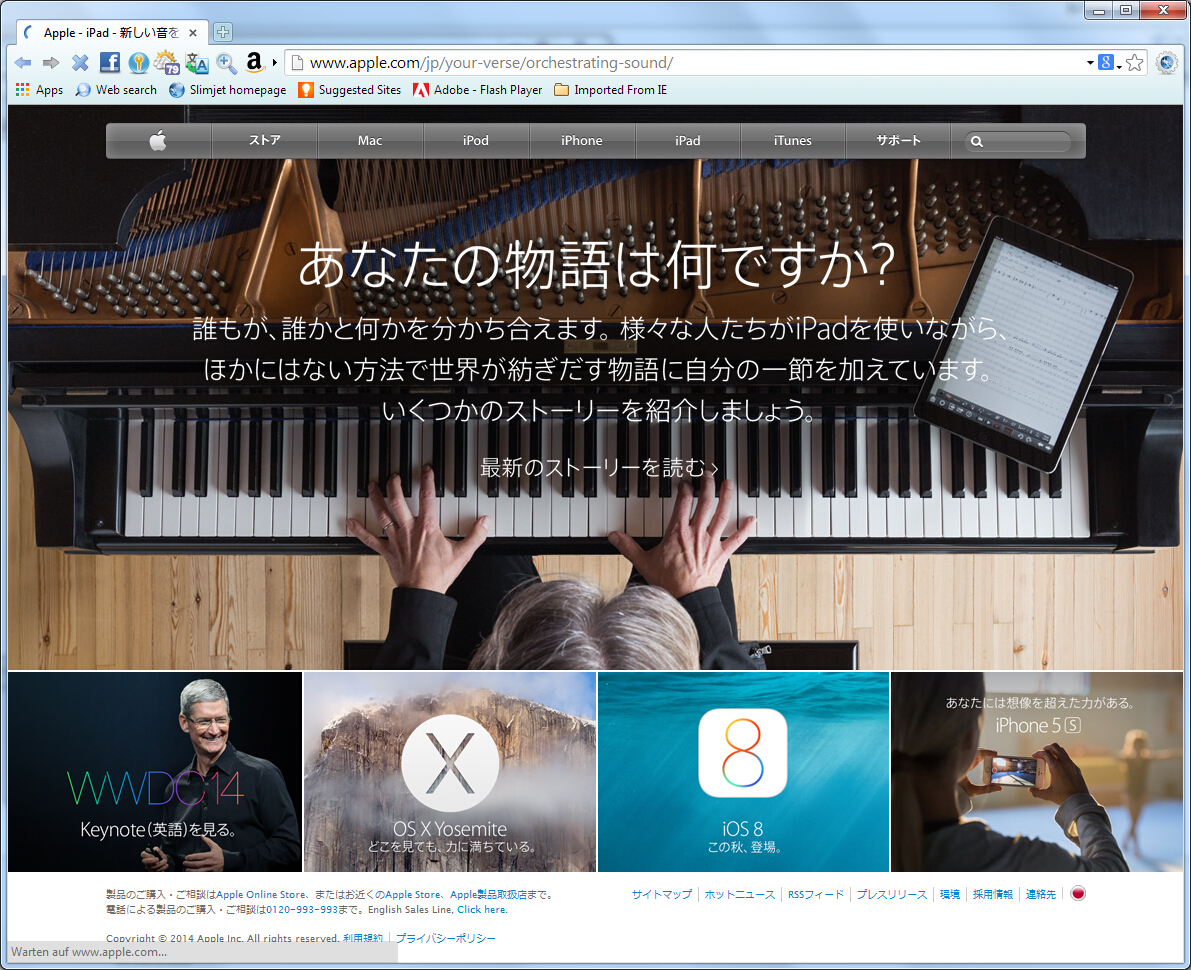Viewport: 1191px width, 970px height.
Task: Open the Adobe - Flash Player bookmark
Action: point(478,90)
